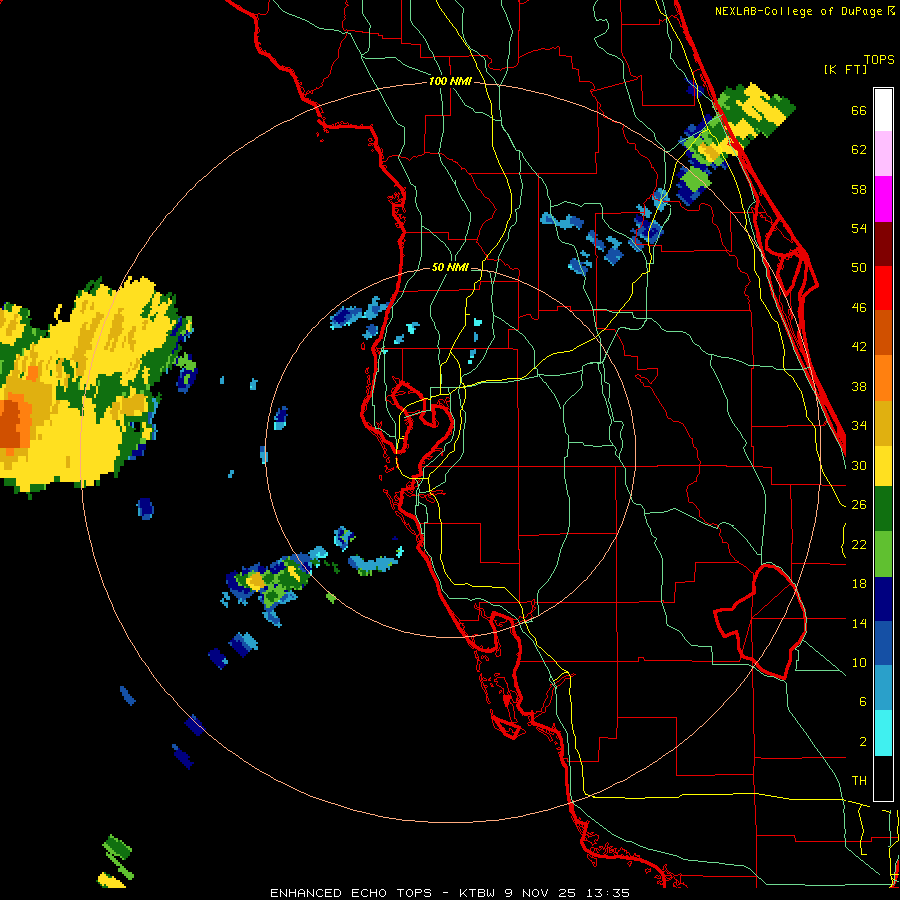Click the [K FT] units label
Screen dimensions: 900x900
pos(845,69)
